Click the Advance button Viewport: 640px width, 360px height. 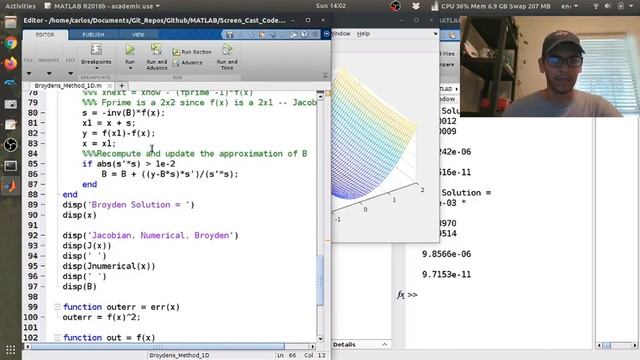point(188,62)
